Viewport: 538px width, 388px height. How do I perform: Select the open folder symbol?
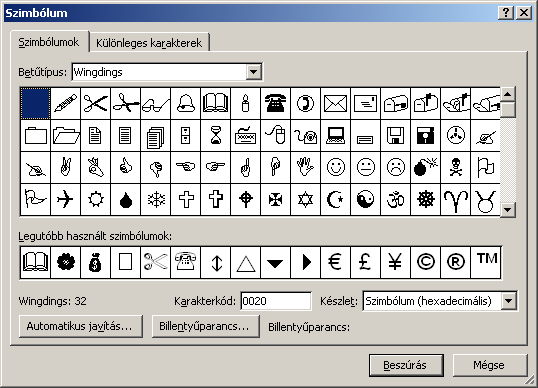coord(66,135)
